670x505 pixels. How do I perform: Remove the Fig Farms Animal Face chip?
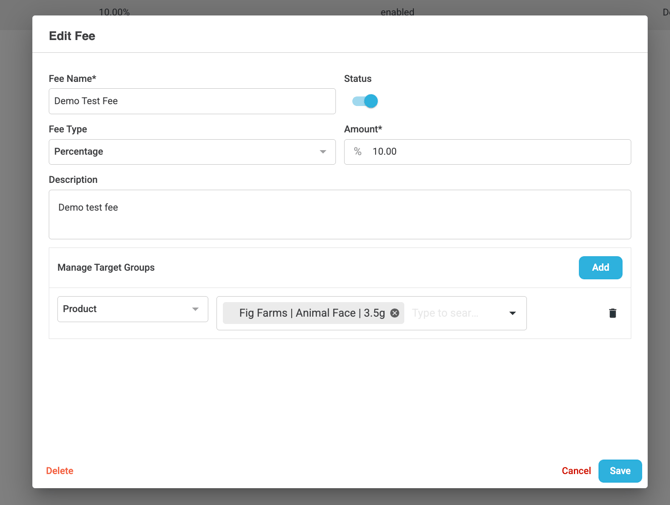(x=395, y=313)
